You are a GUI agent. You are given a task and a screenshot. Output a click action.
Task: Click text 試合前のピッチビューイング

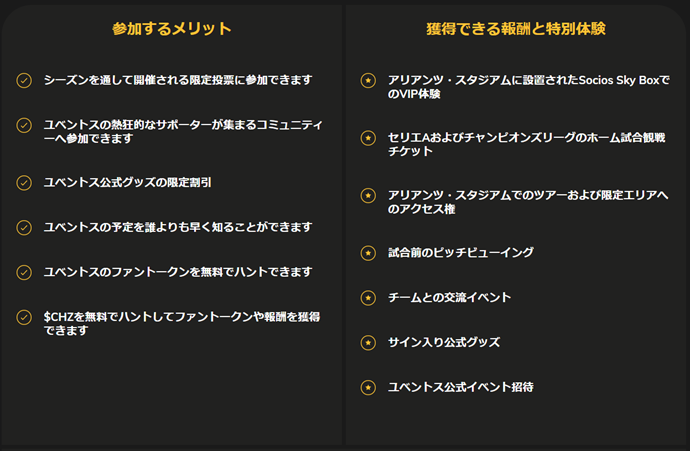click(x=461, y=253)
